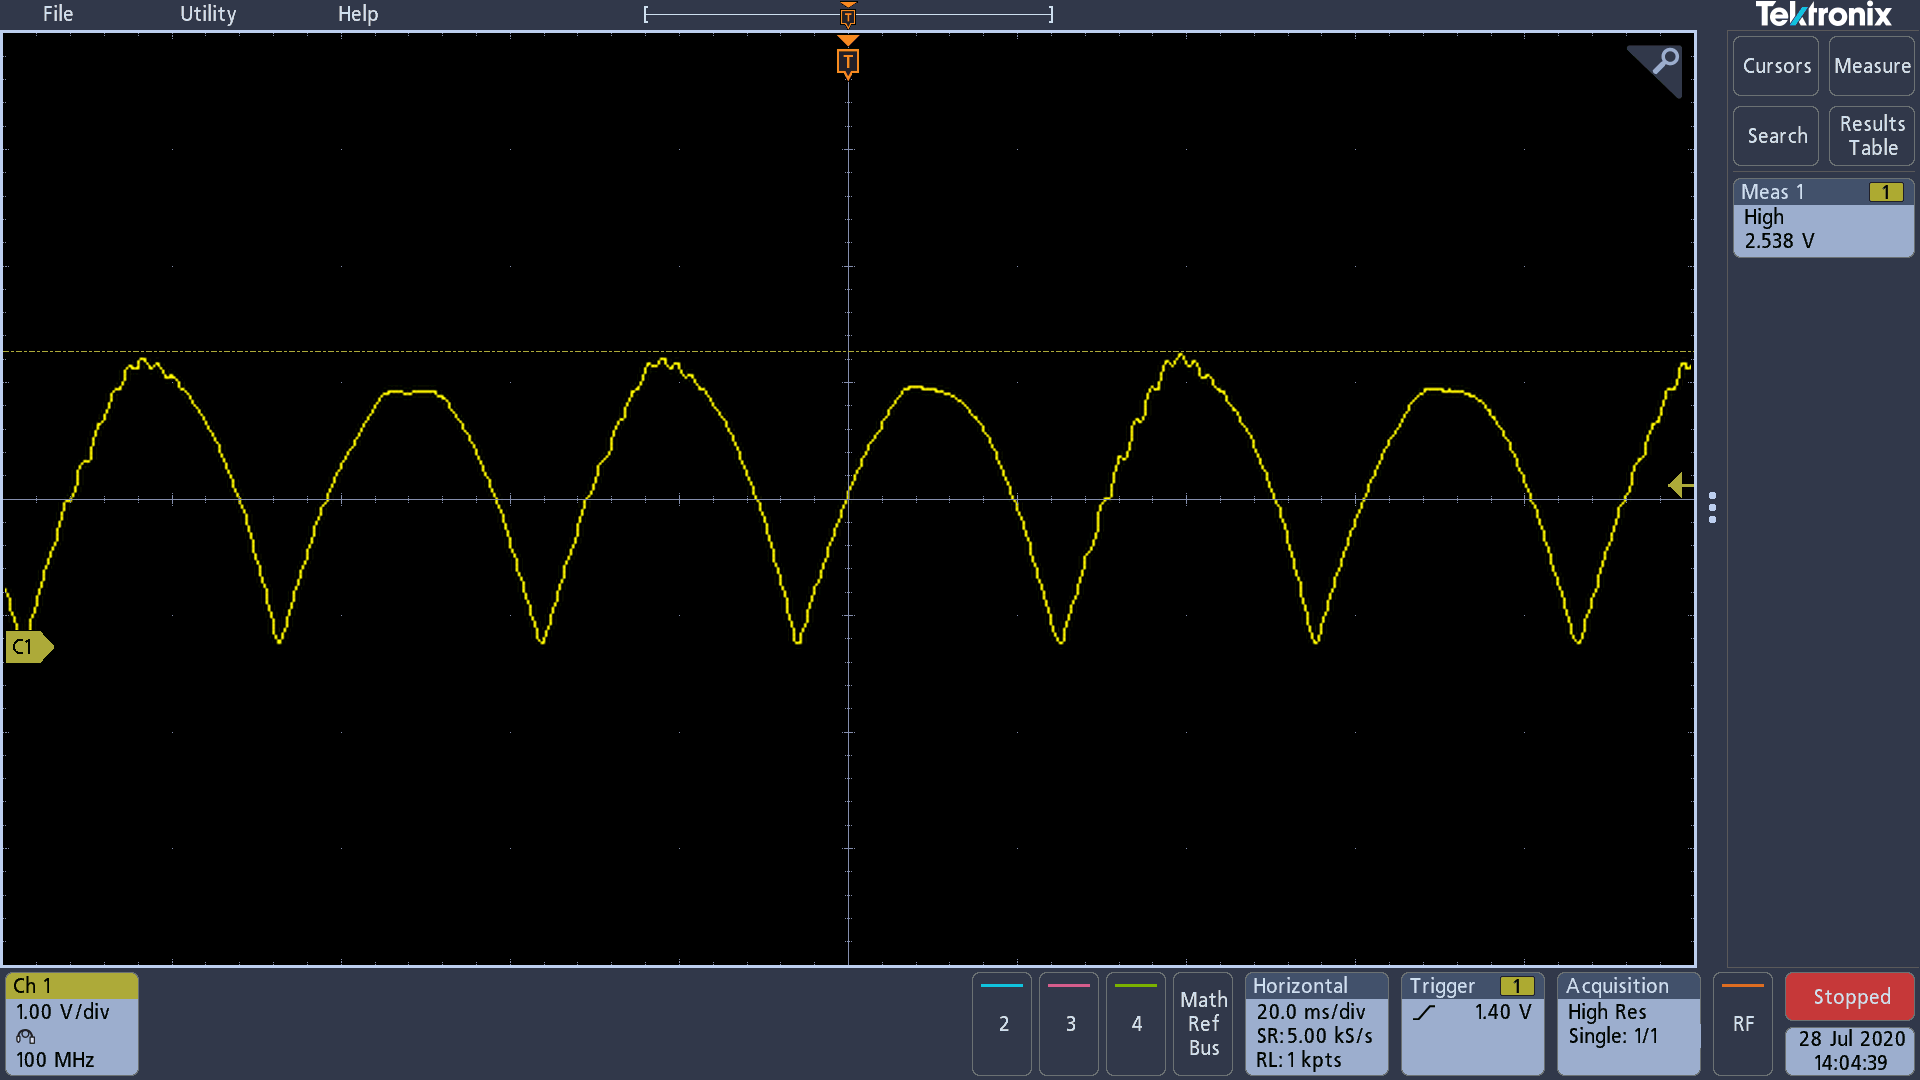The width and height of the screenshot is (1920, 1080).
Task: Open the Ch 1 vertical settings badge
Action: tap(71, 1023)
